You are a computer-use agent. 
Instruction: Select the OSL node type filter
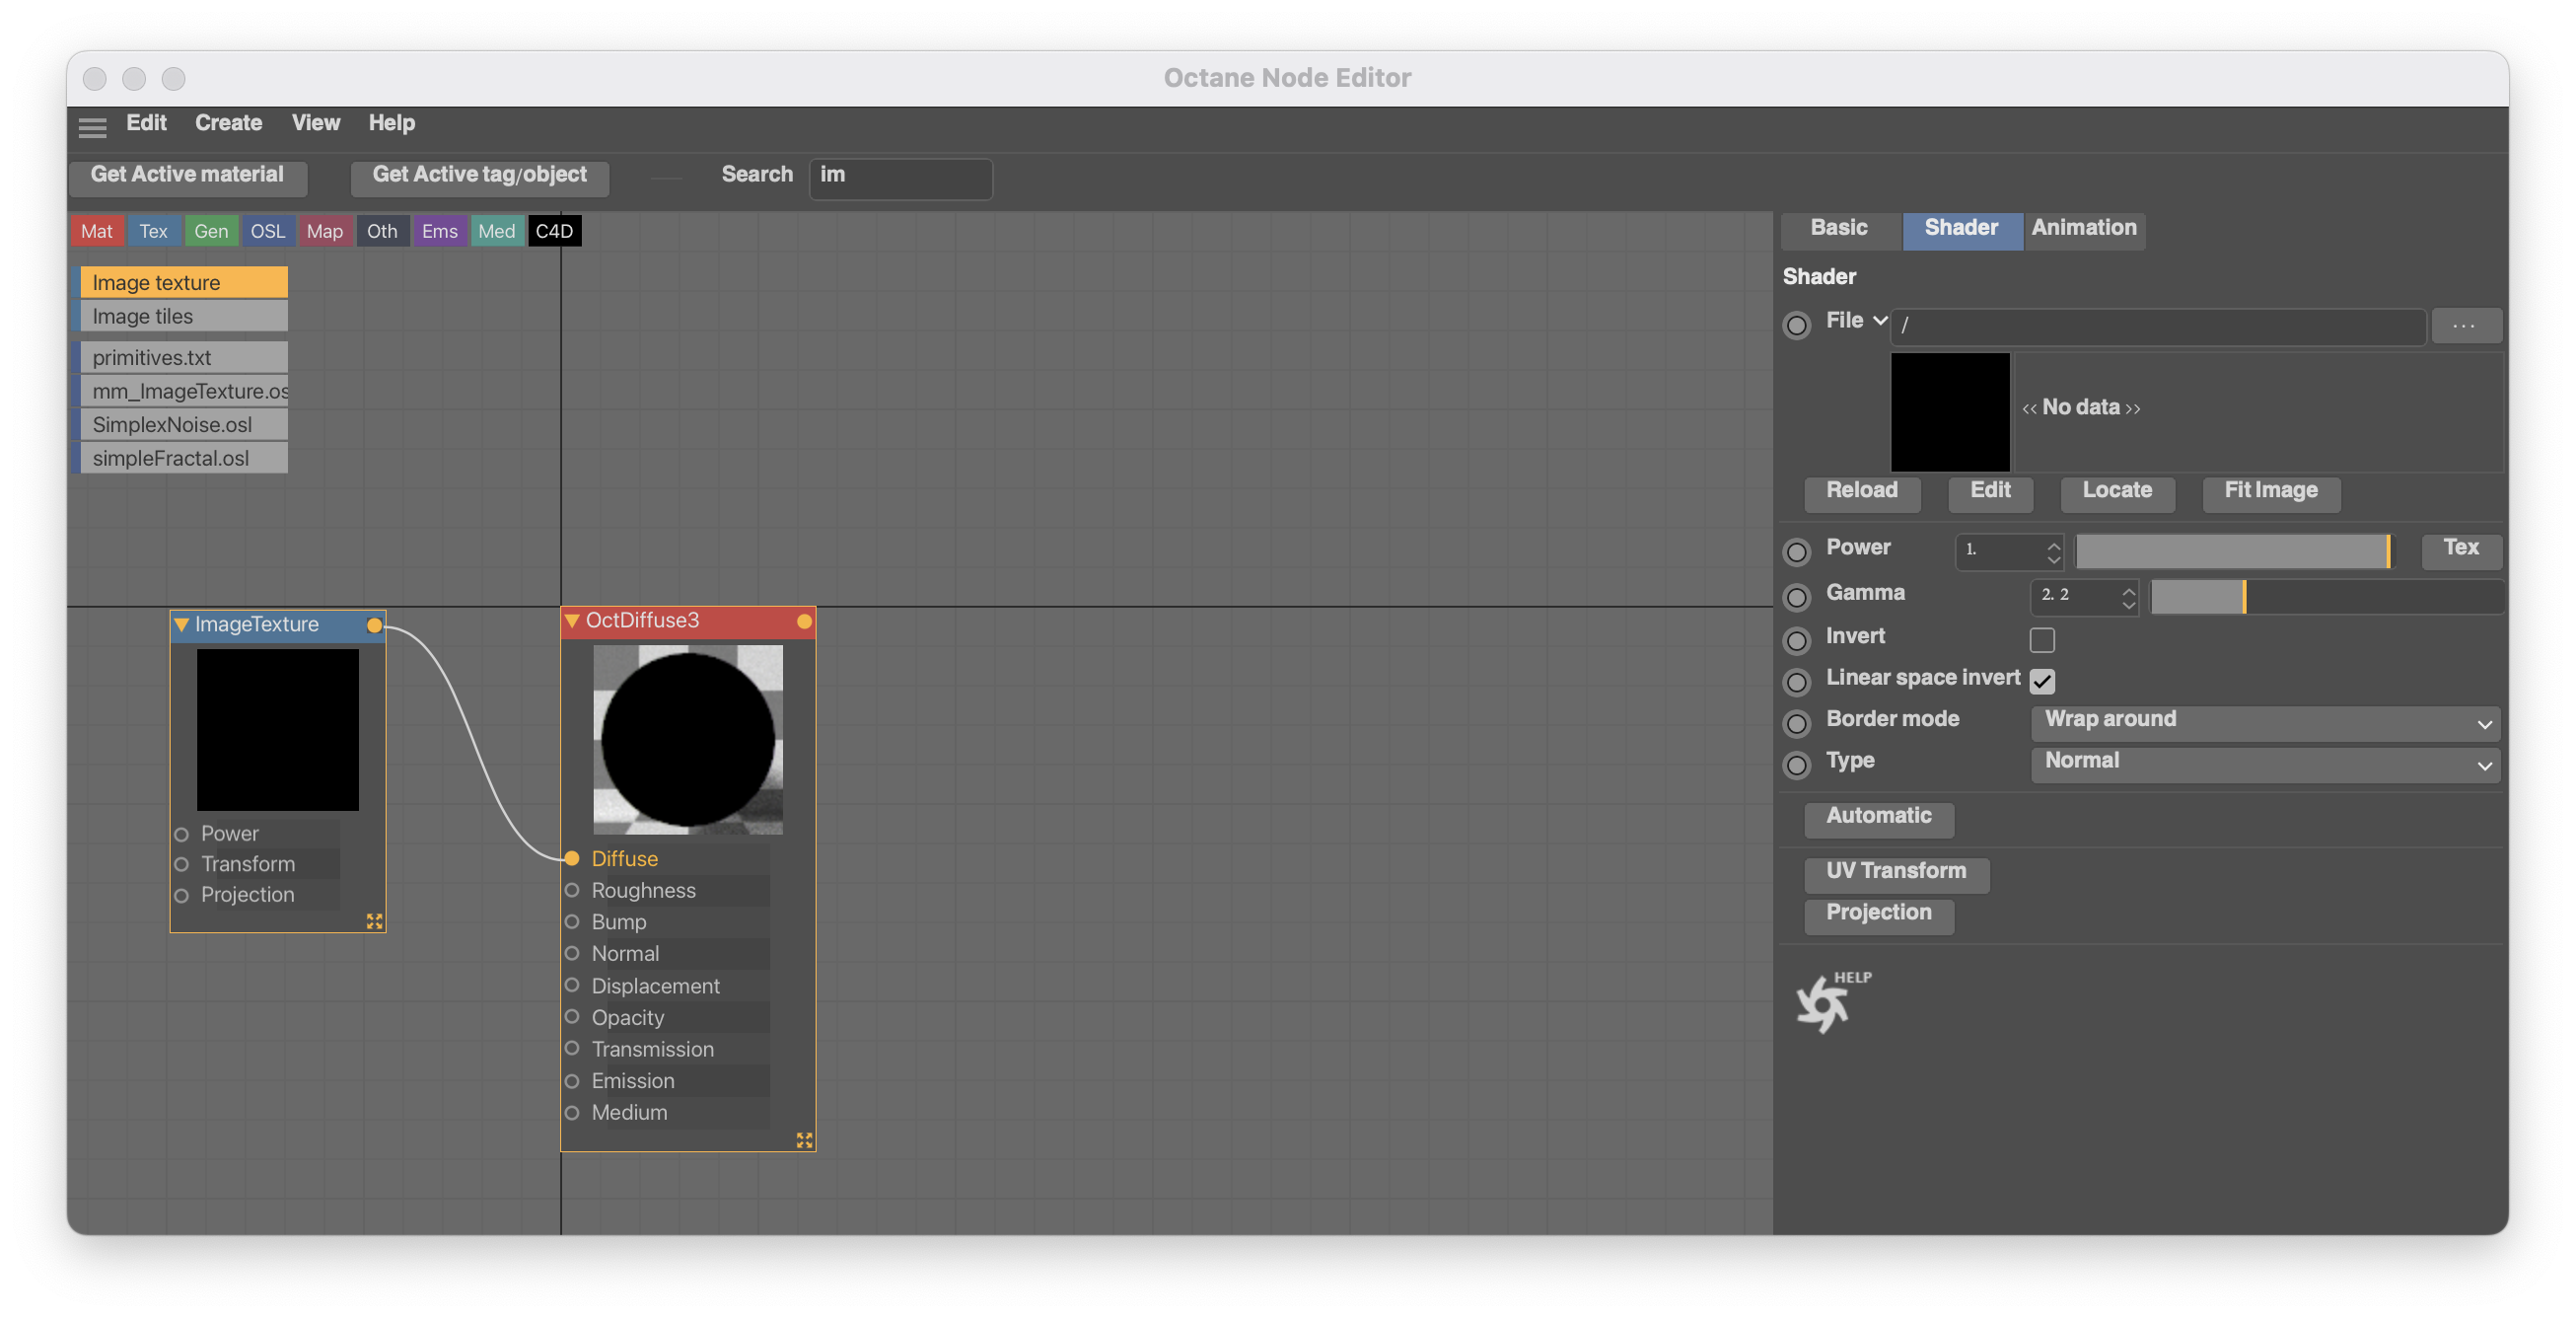tap(267, 230)
